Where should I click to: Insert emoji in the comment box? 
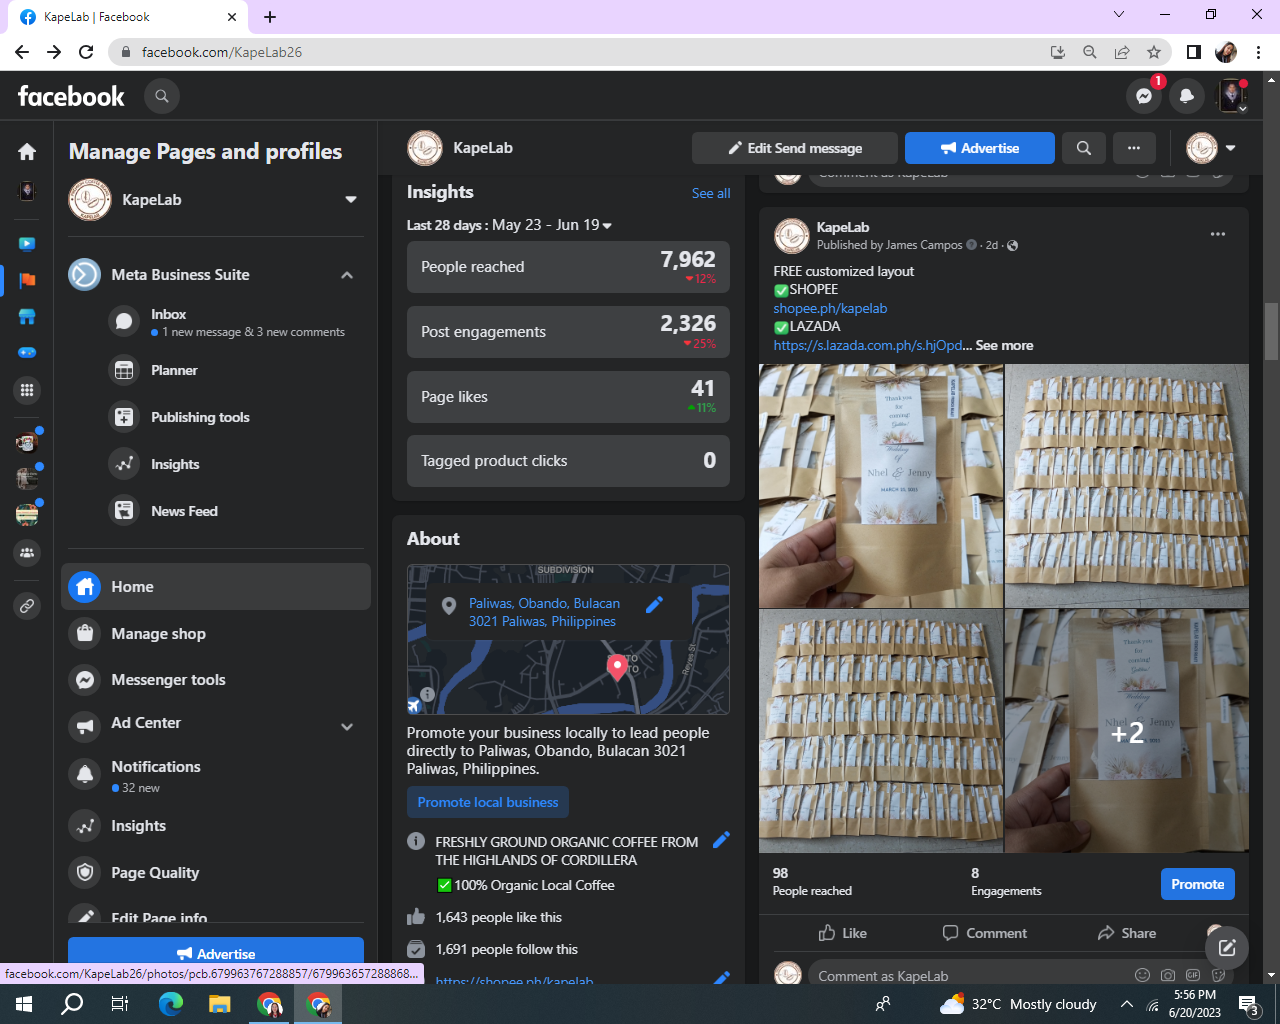[1142, 975]
